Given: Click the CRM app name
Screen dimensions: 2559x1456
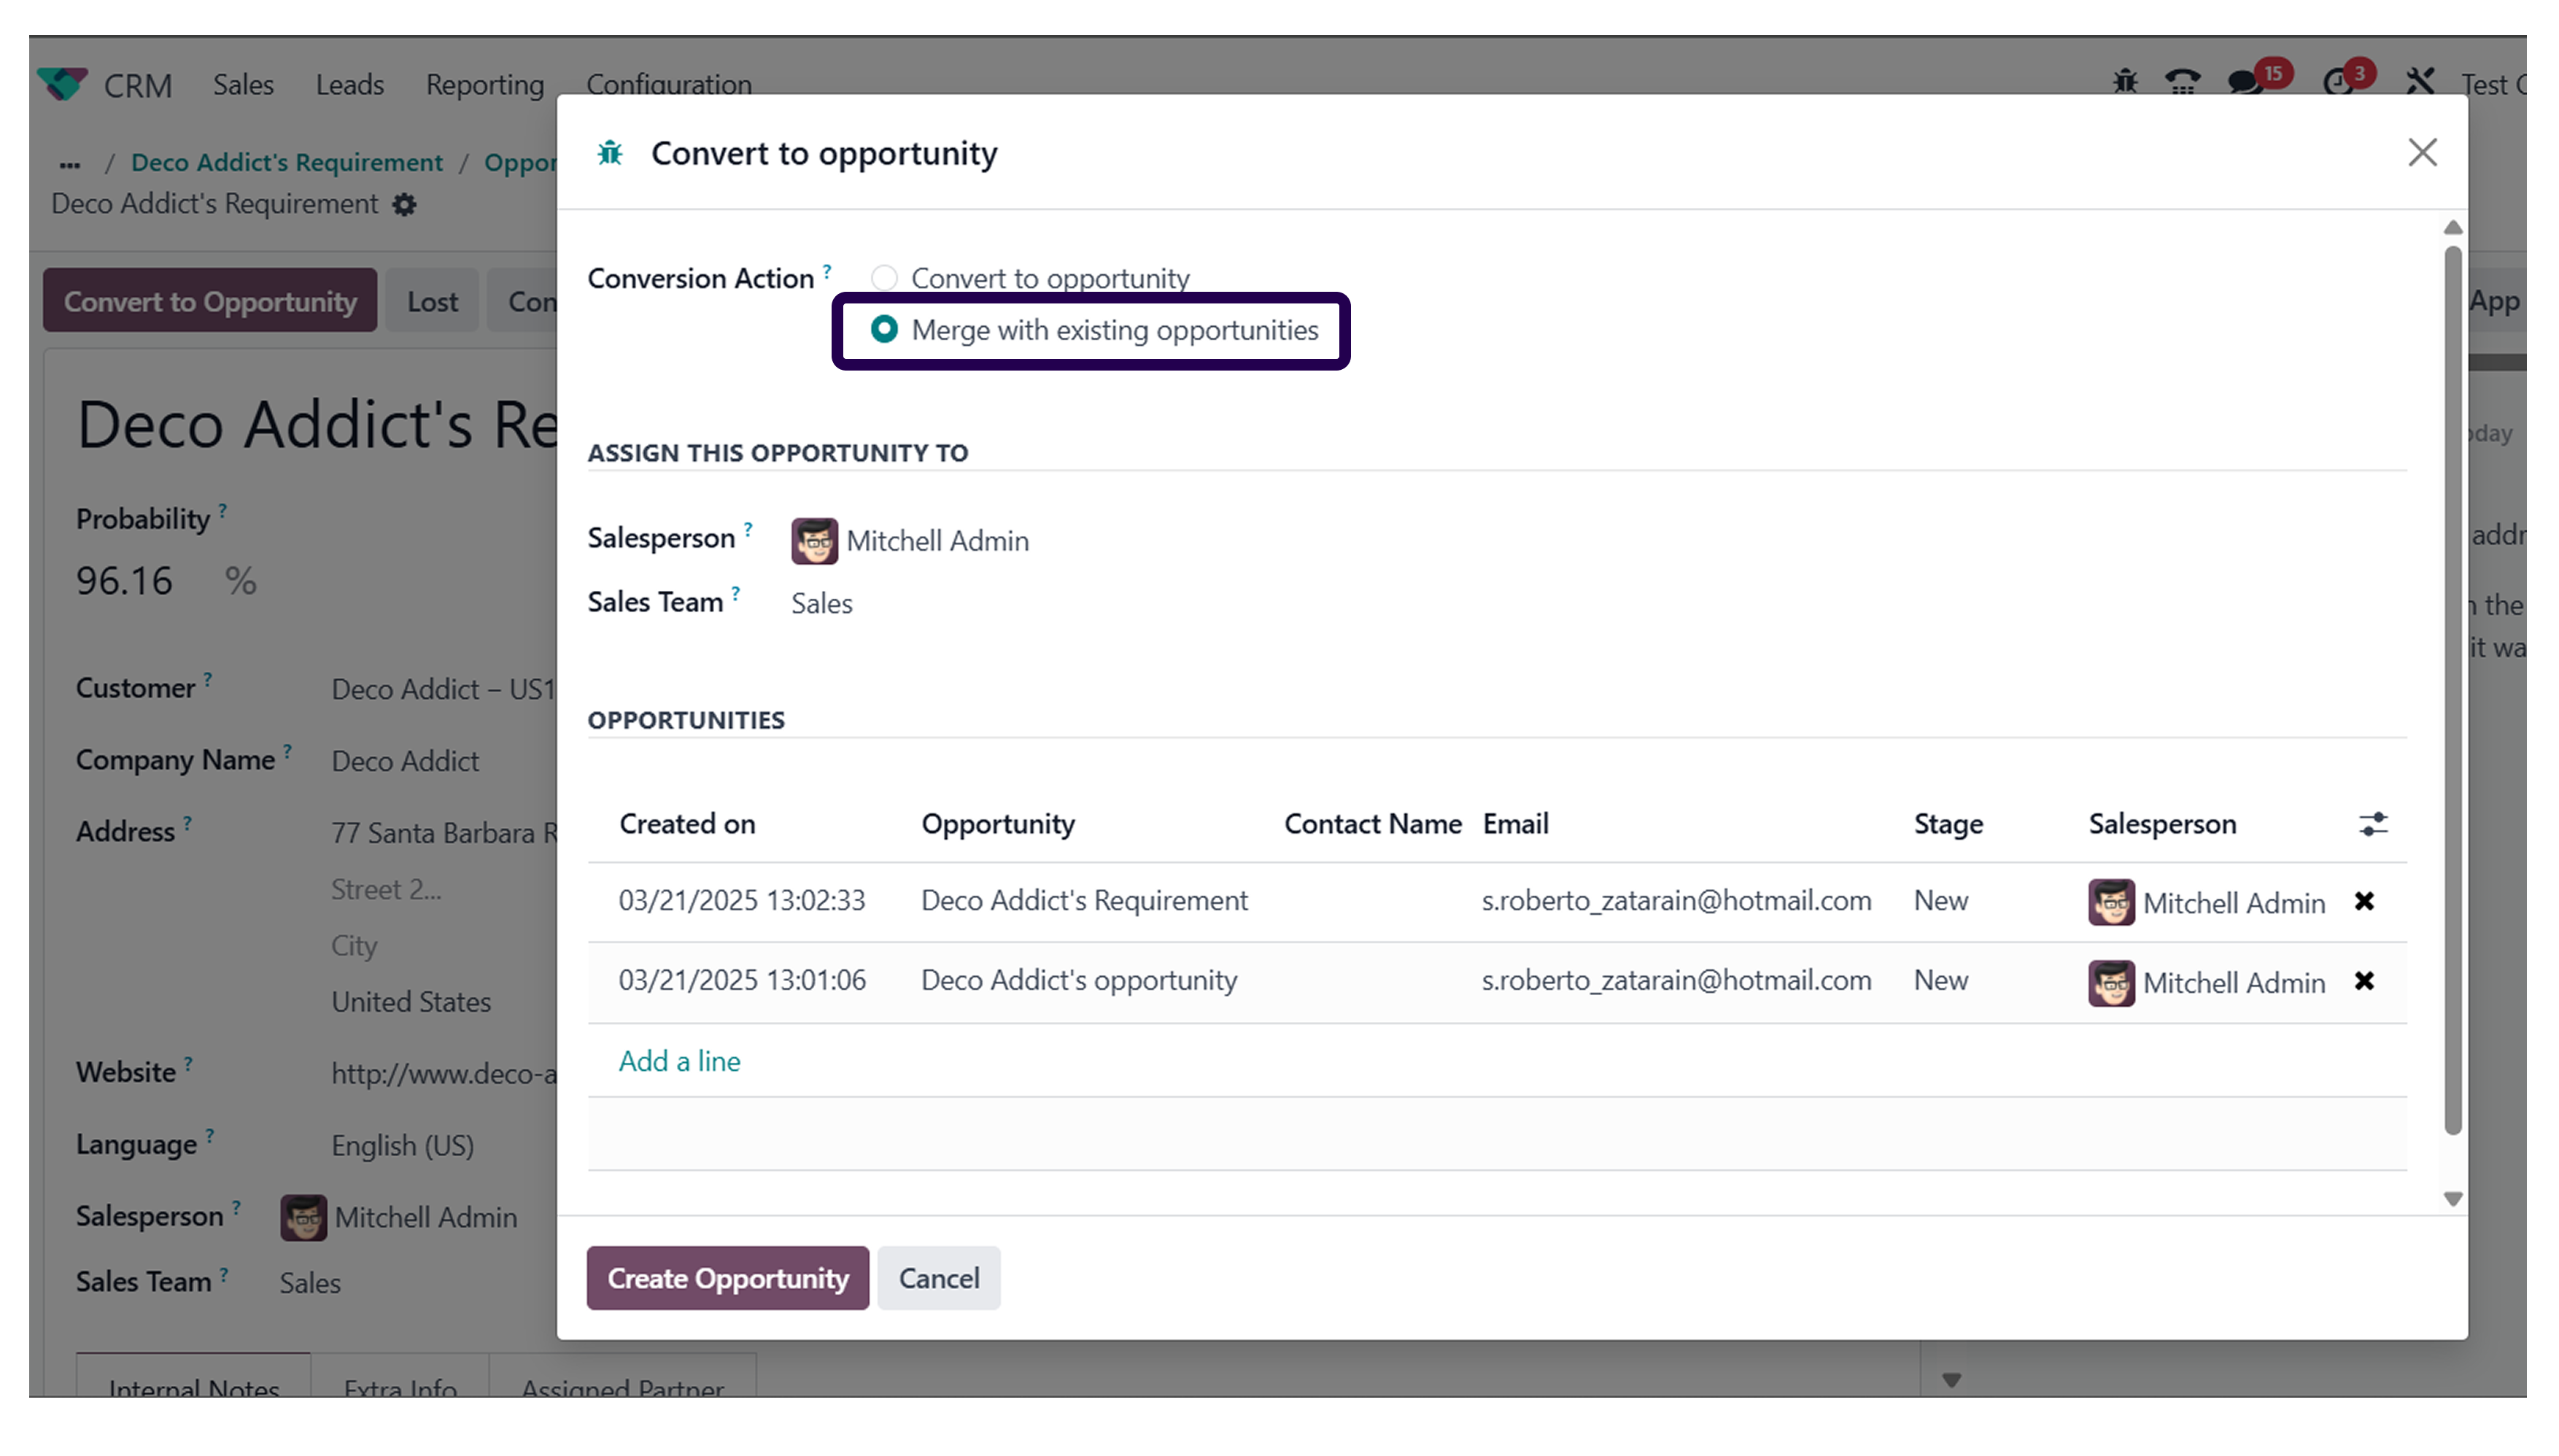Looking at the screenshot, I should pyautogui.click(x=138, y=86).
